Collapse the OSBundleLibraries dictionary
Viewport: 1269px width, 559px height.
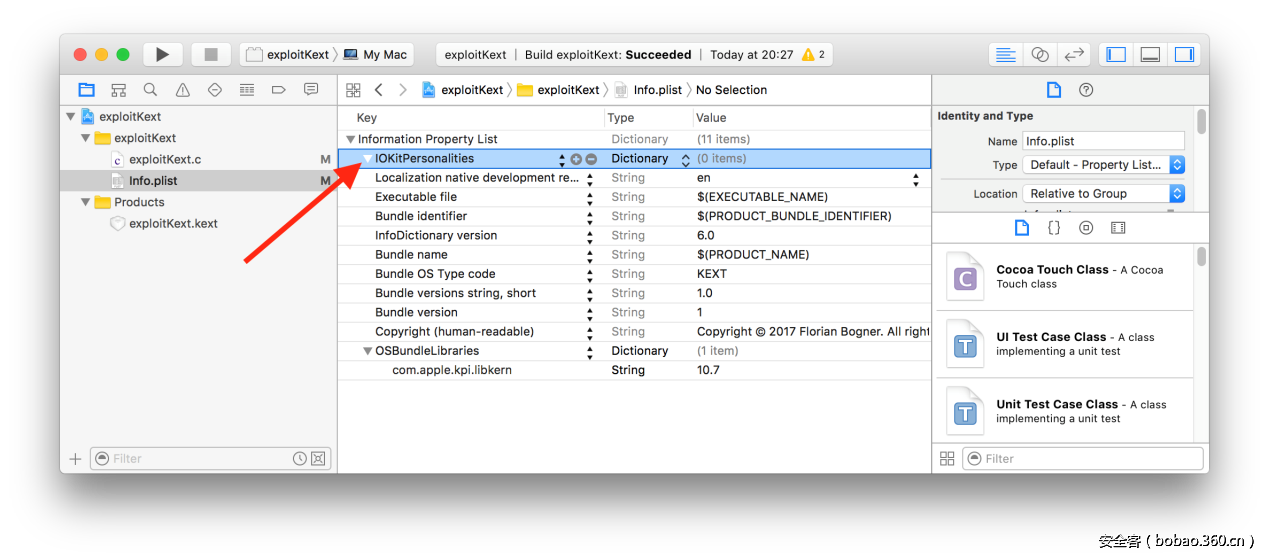click(367, 351)
